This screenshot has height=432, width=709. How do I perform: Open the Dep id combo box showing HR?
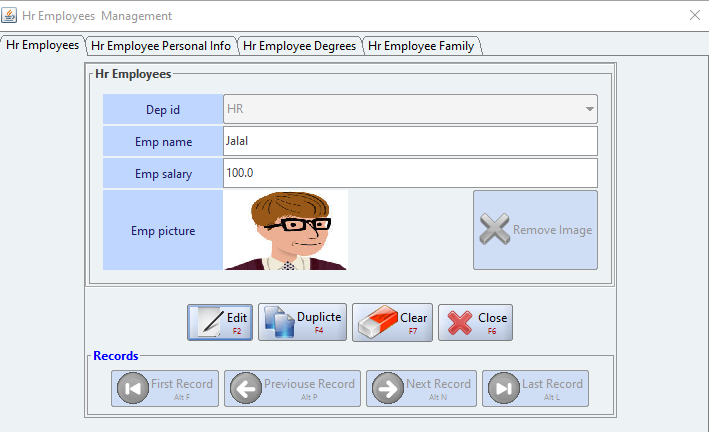pyautogui.click(x=400, y=108)
